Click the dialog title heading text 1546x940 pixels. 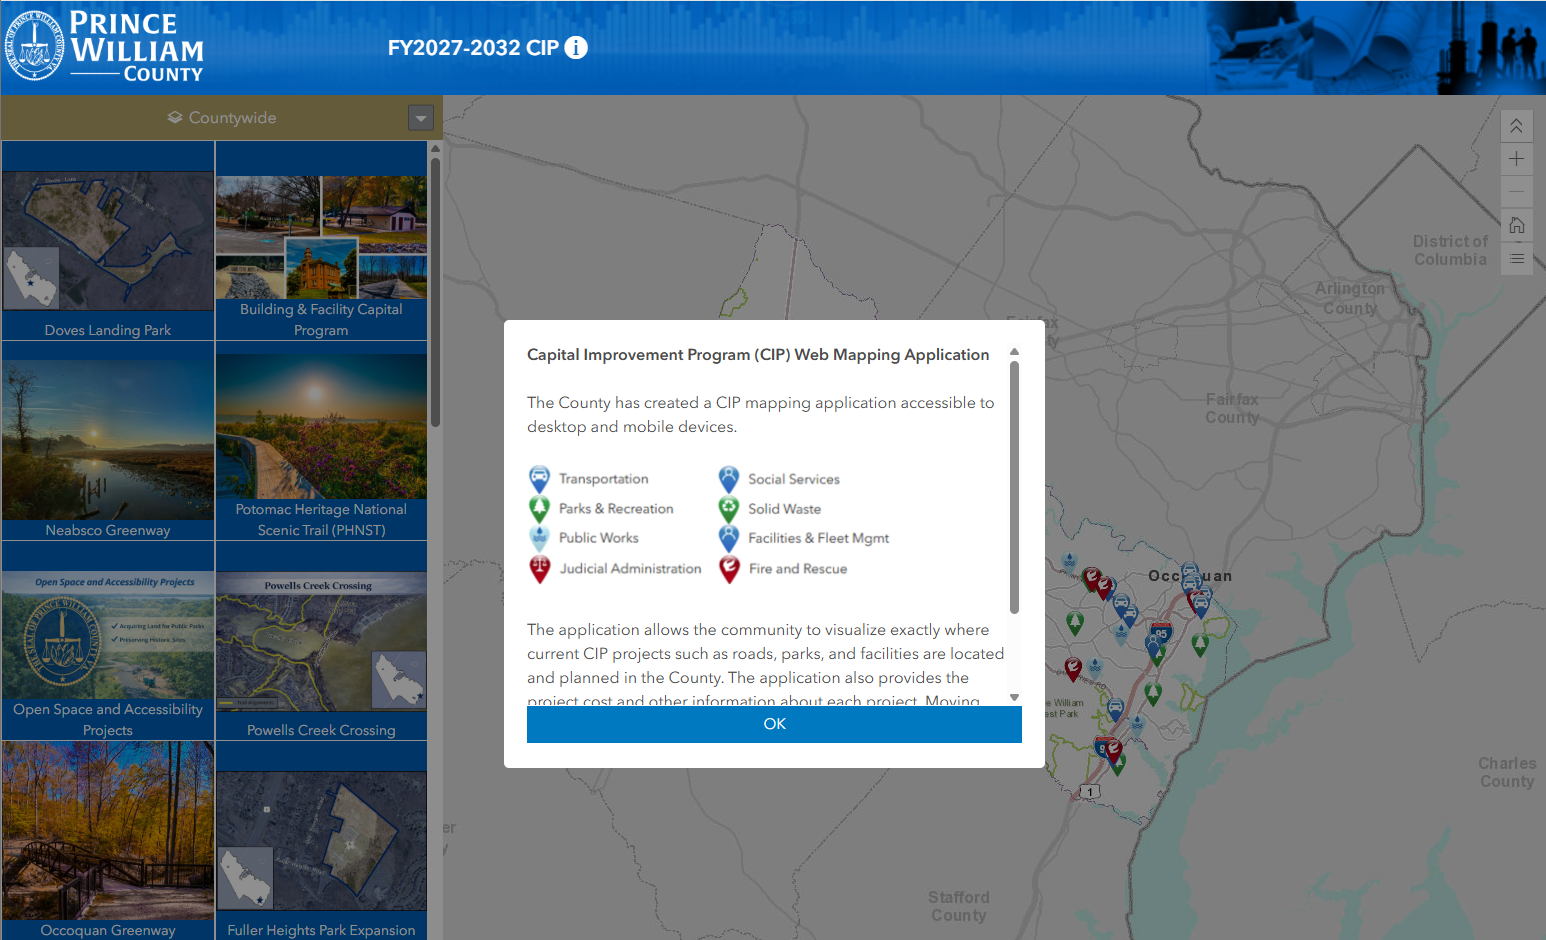tap(758, 355)
